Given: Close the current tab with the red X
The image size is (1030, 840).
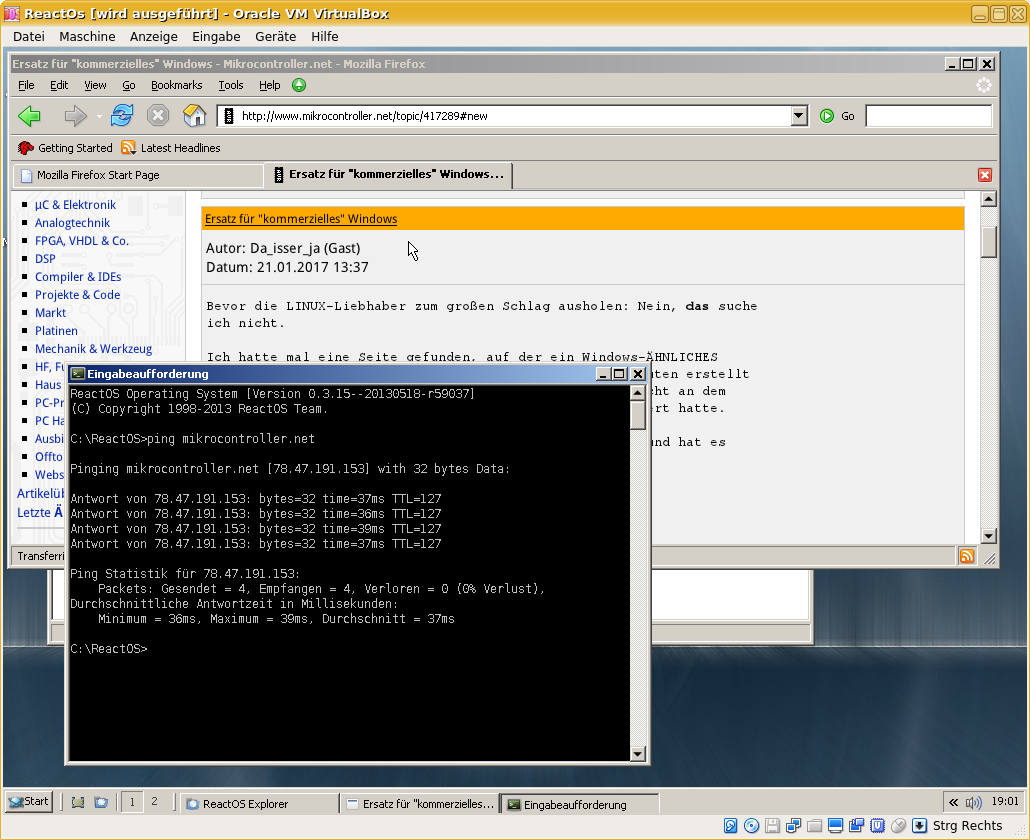Looking at the screenshot, I should [x=985, y=175].
